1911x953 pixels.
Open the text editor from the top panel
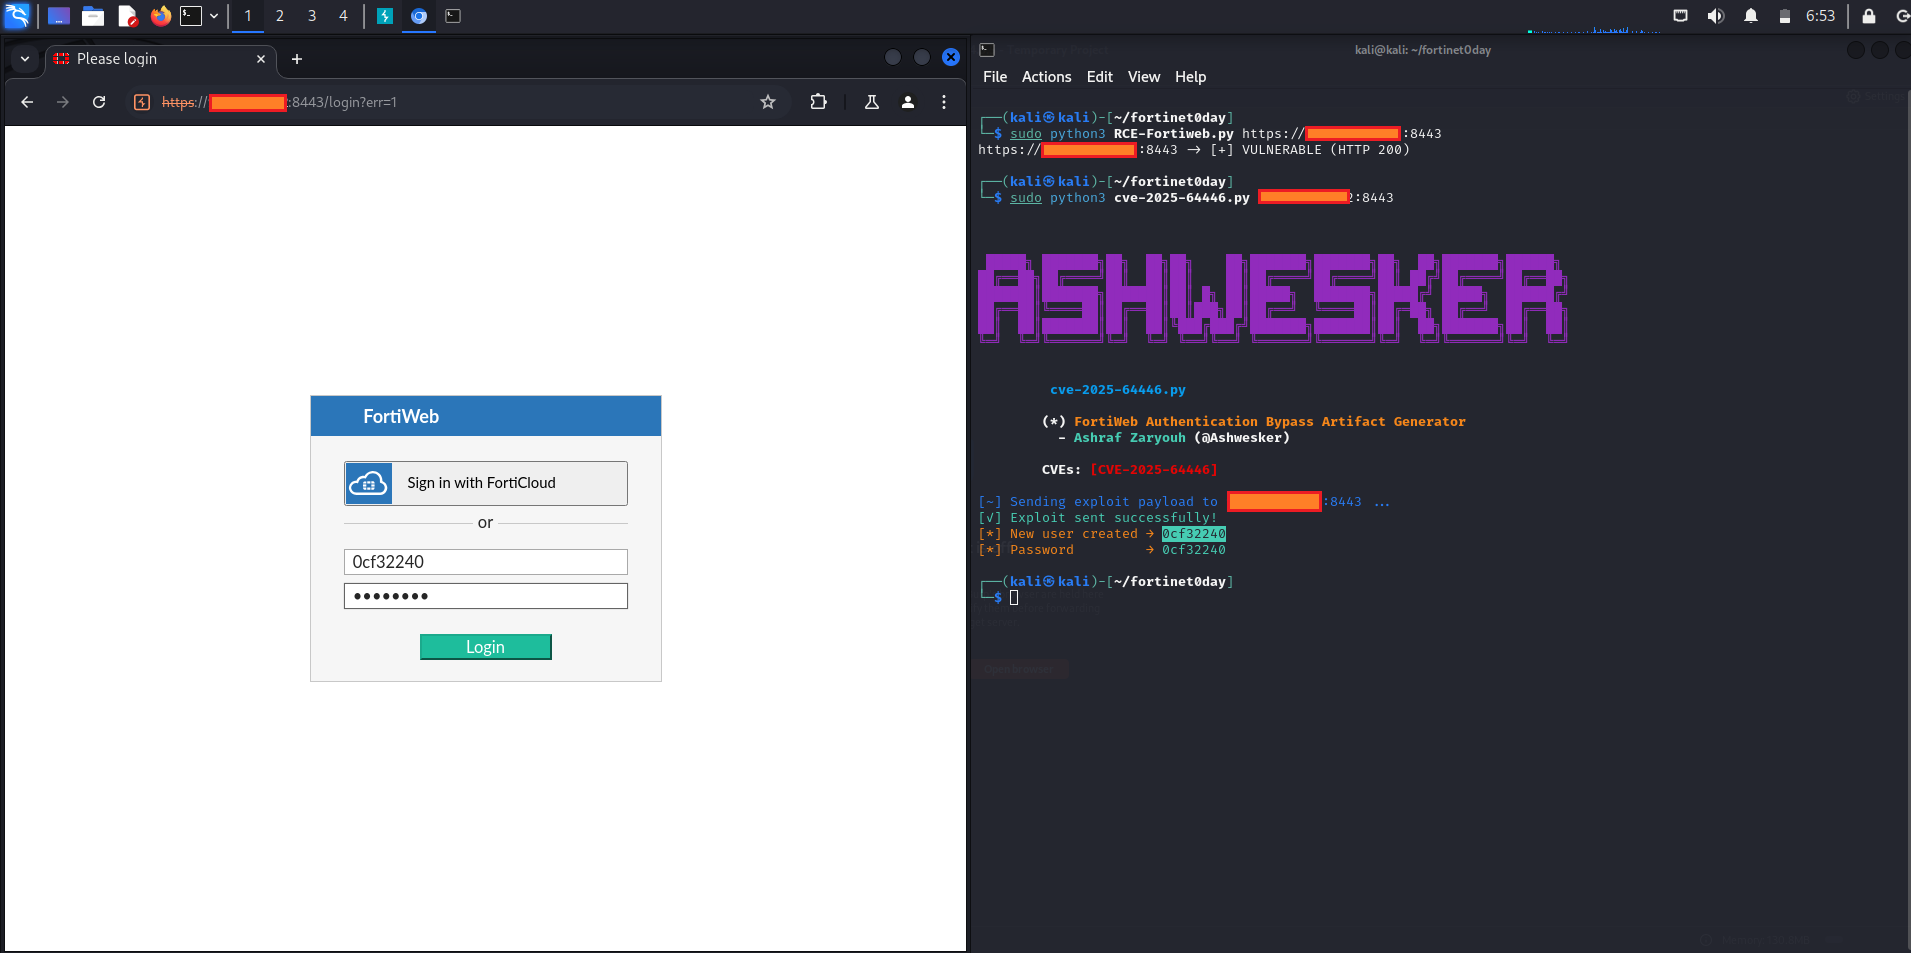coord(127,16)
